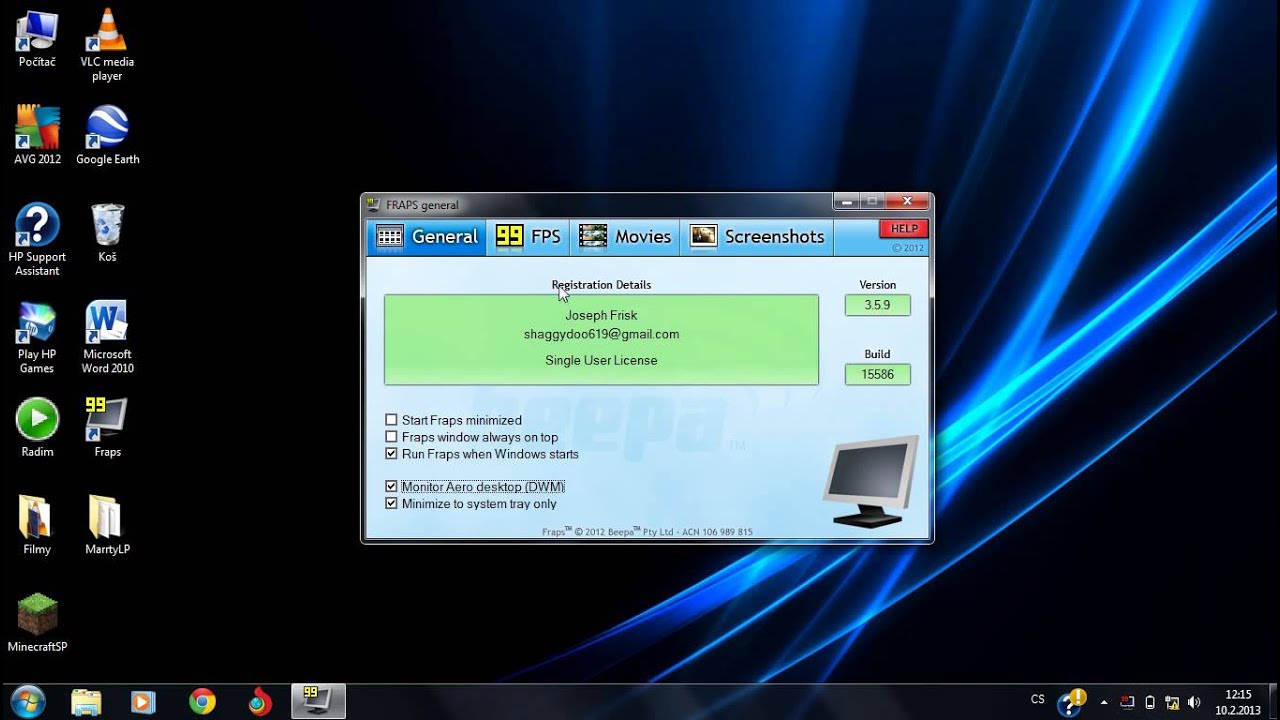Click the VLC media player desktop icon

pyautogui.click(x=107, y=46)
